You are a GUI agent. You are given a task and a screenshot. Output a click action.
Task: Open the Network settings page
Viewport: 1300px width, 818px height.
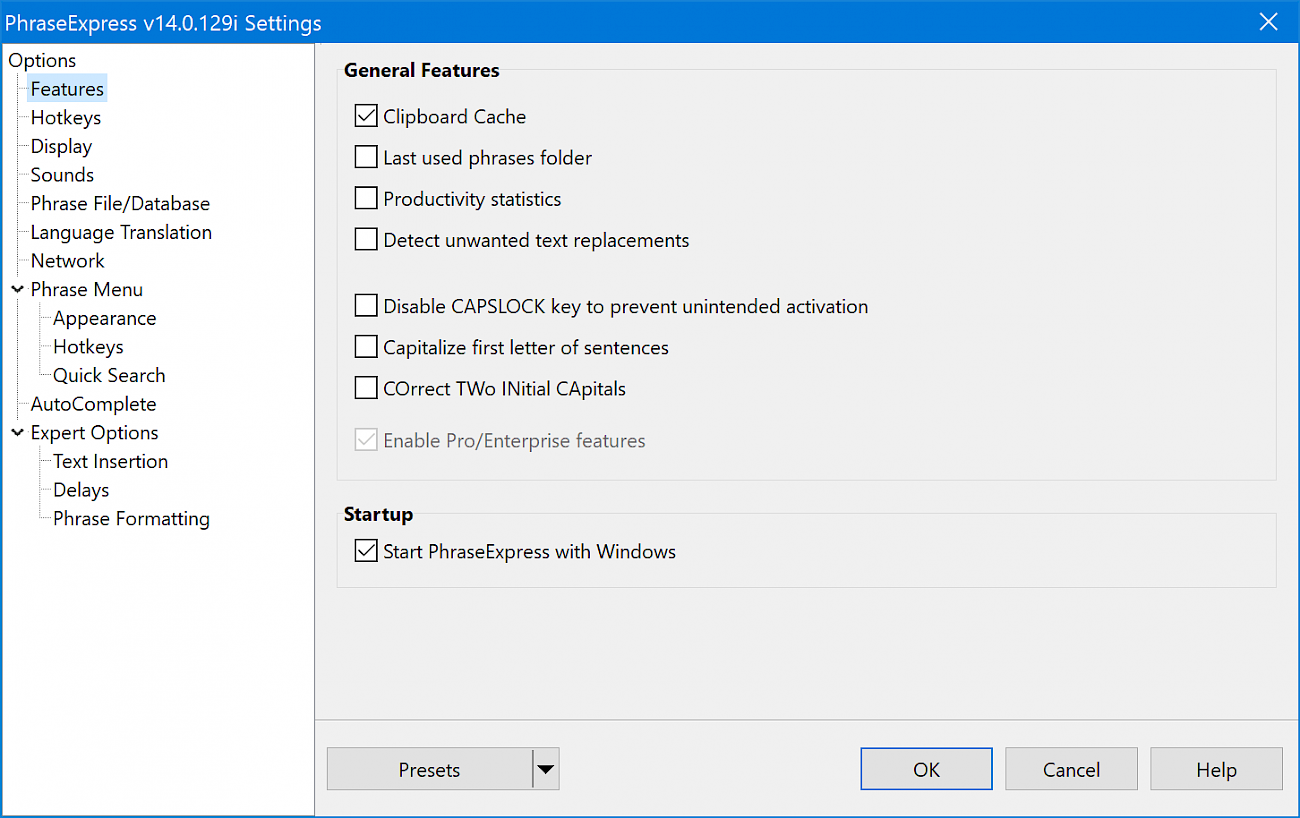pyautogui.click(x=67, y=261)
